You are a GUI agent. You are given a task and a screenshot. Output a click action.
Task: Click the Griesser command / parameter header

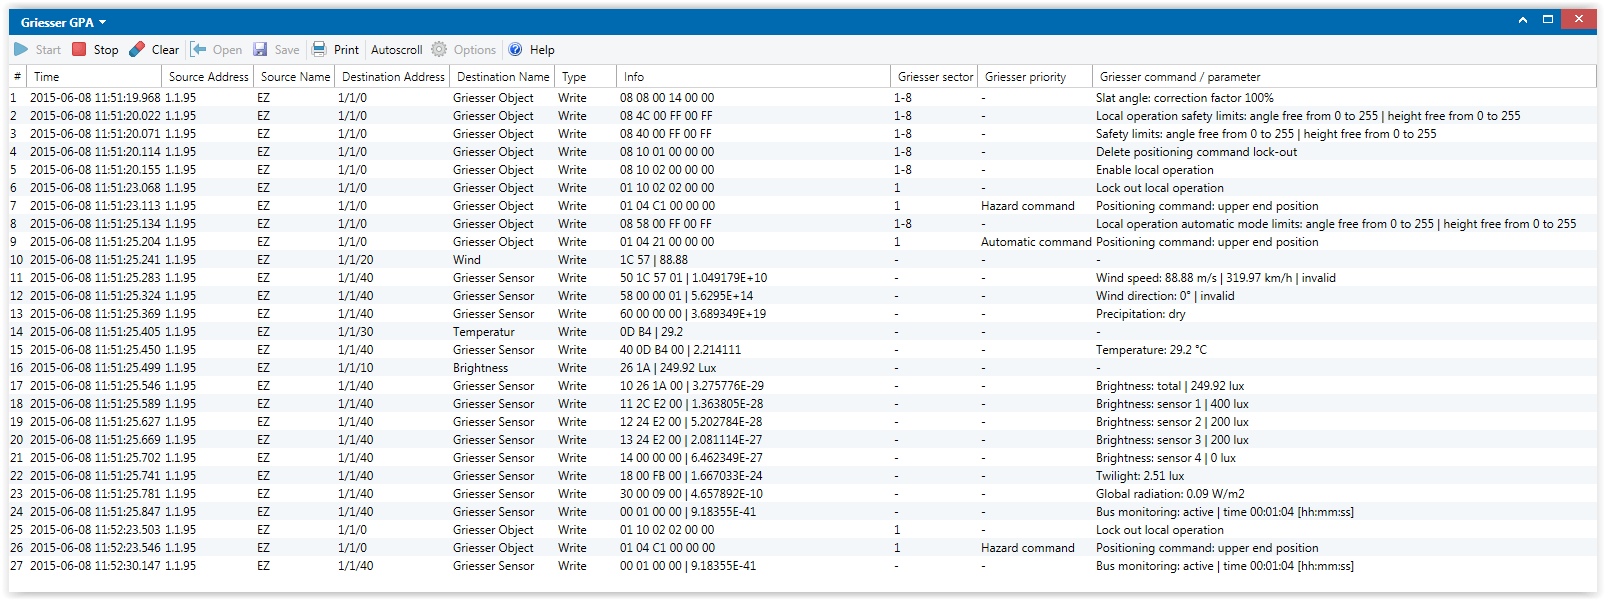click(1345, 77)
